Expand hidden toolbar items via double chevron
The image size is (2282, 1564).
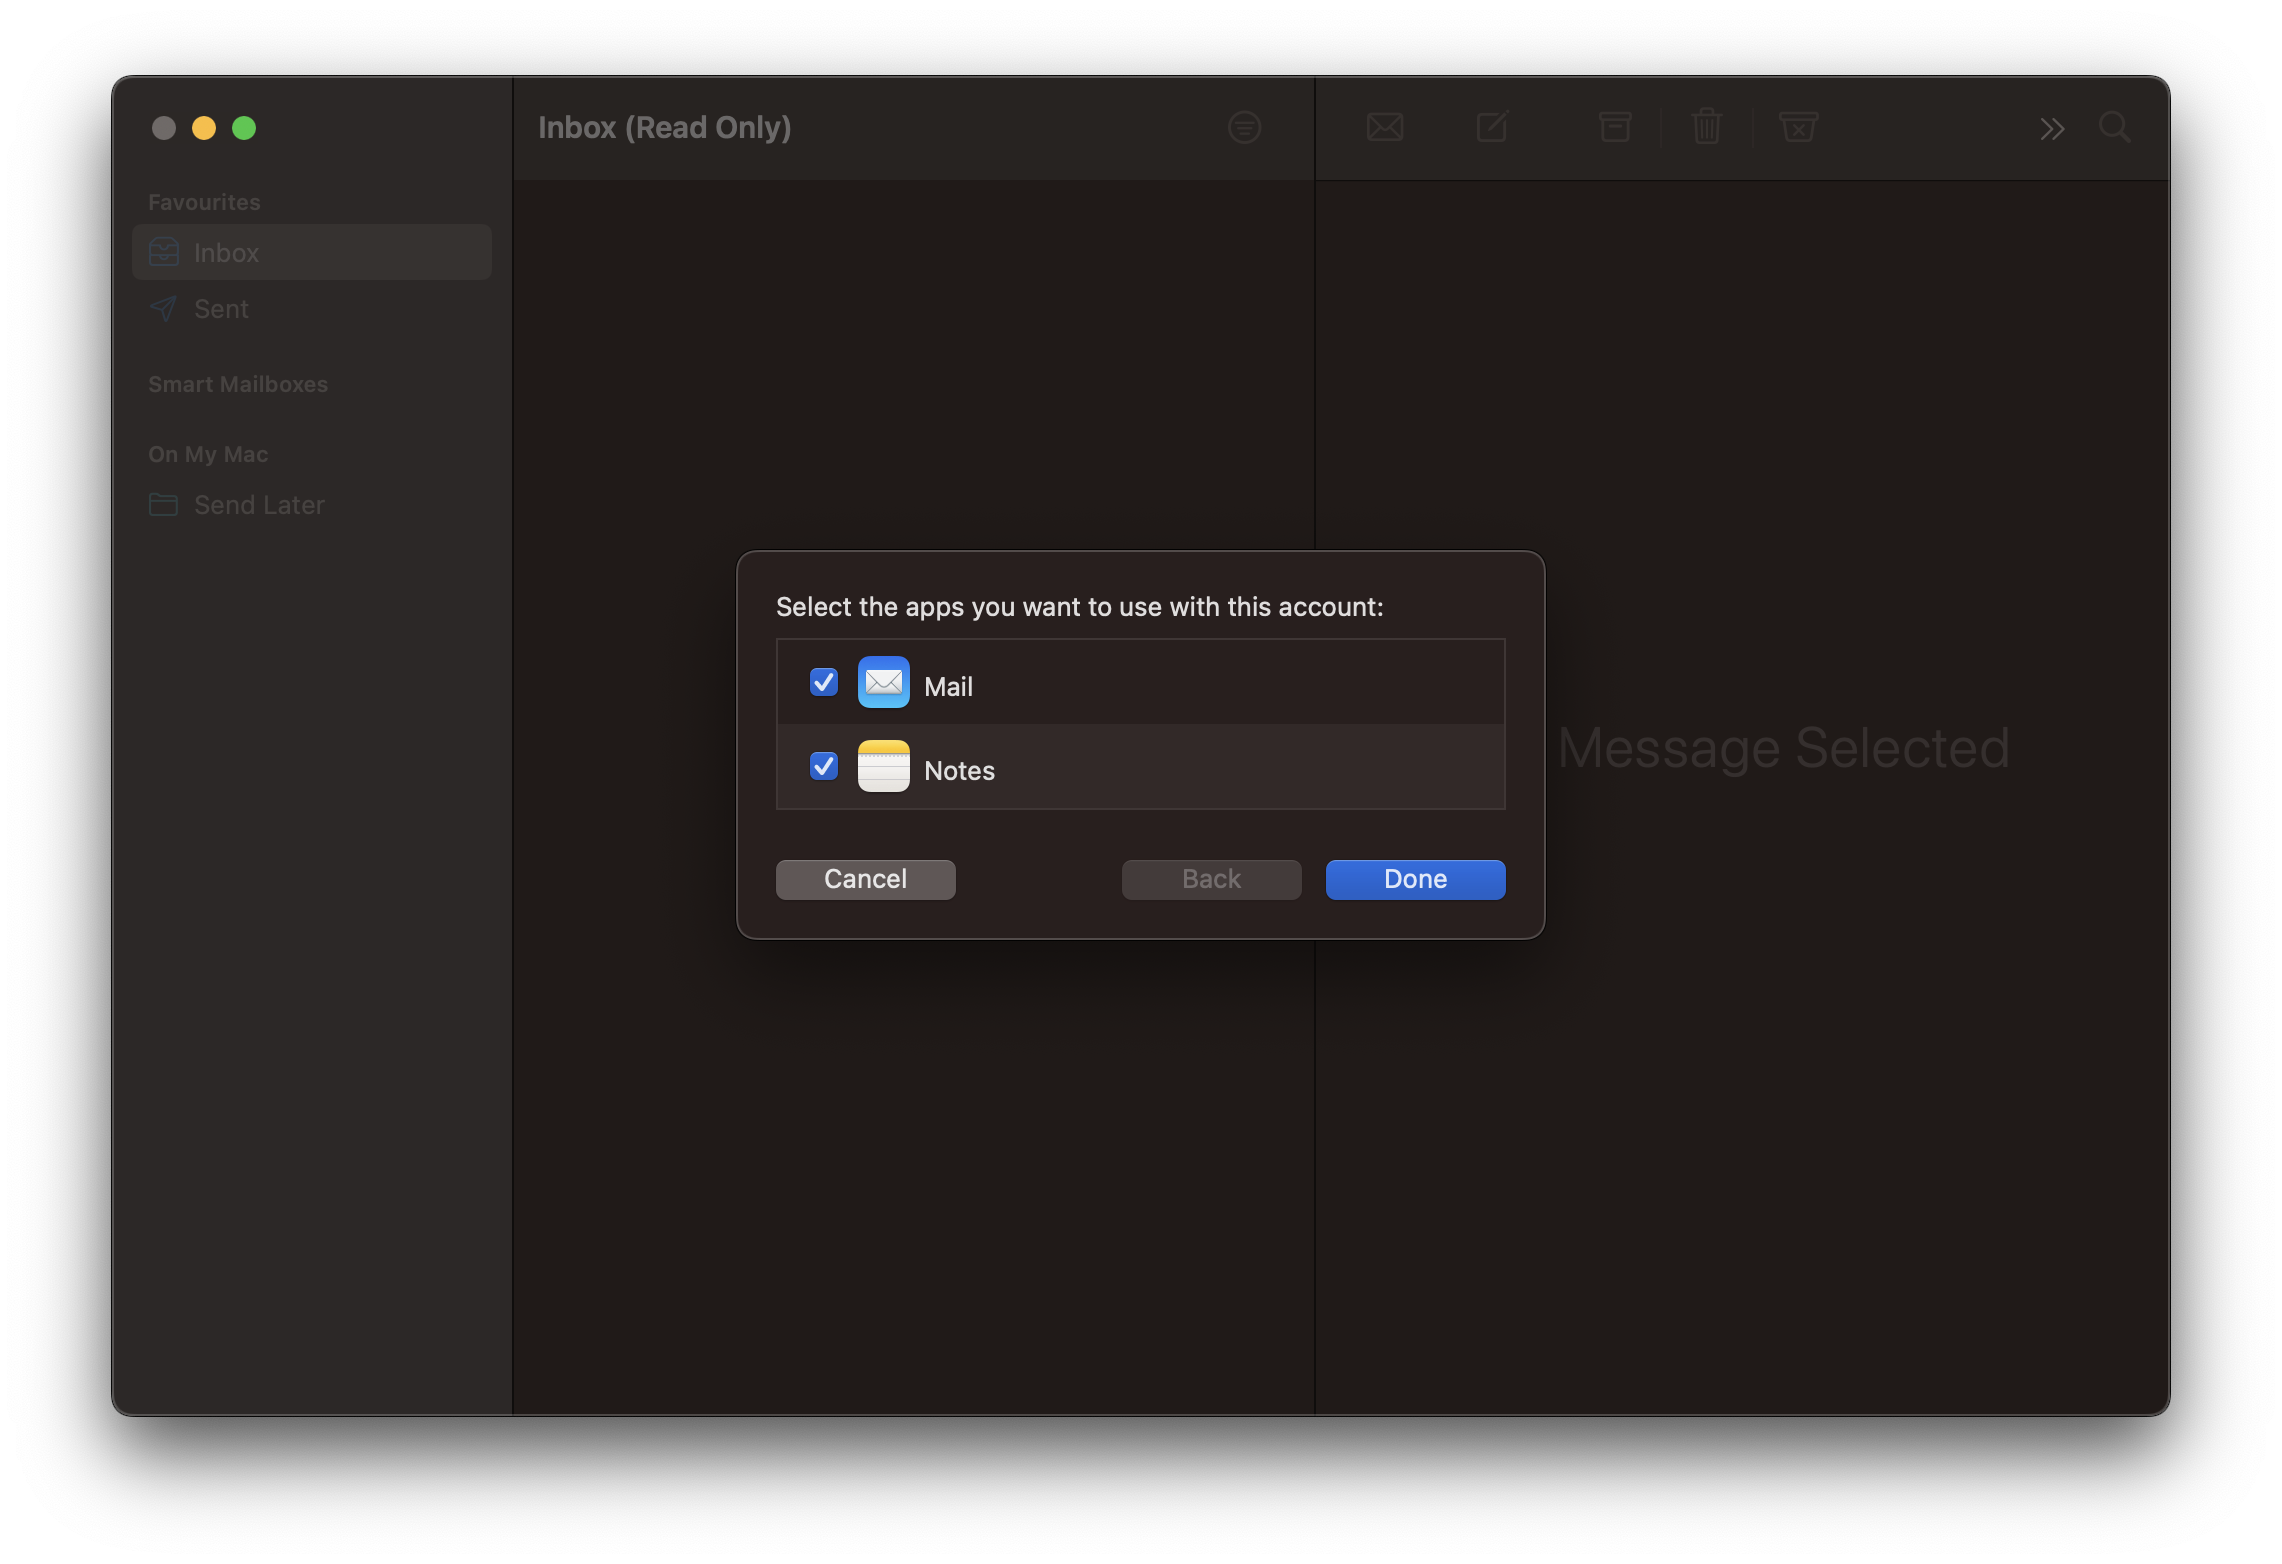2052,127
